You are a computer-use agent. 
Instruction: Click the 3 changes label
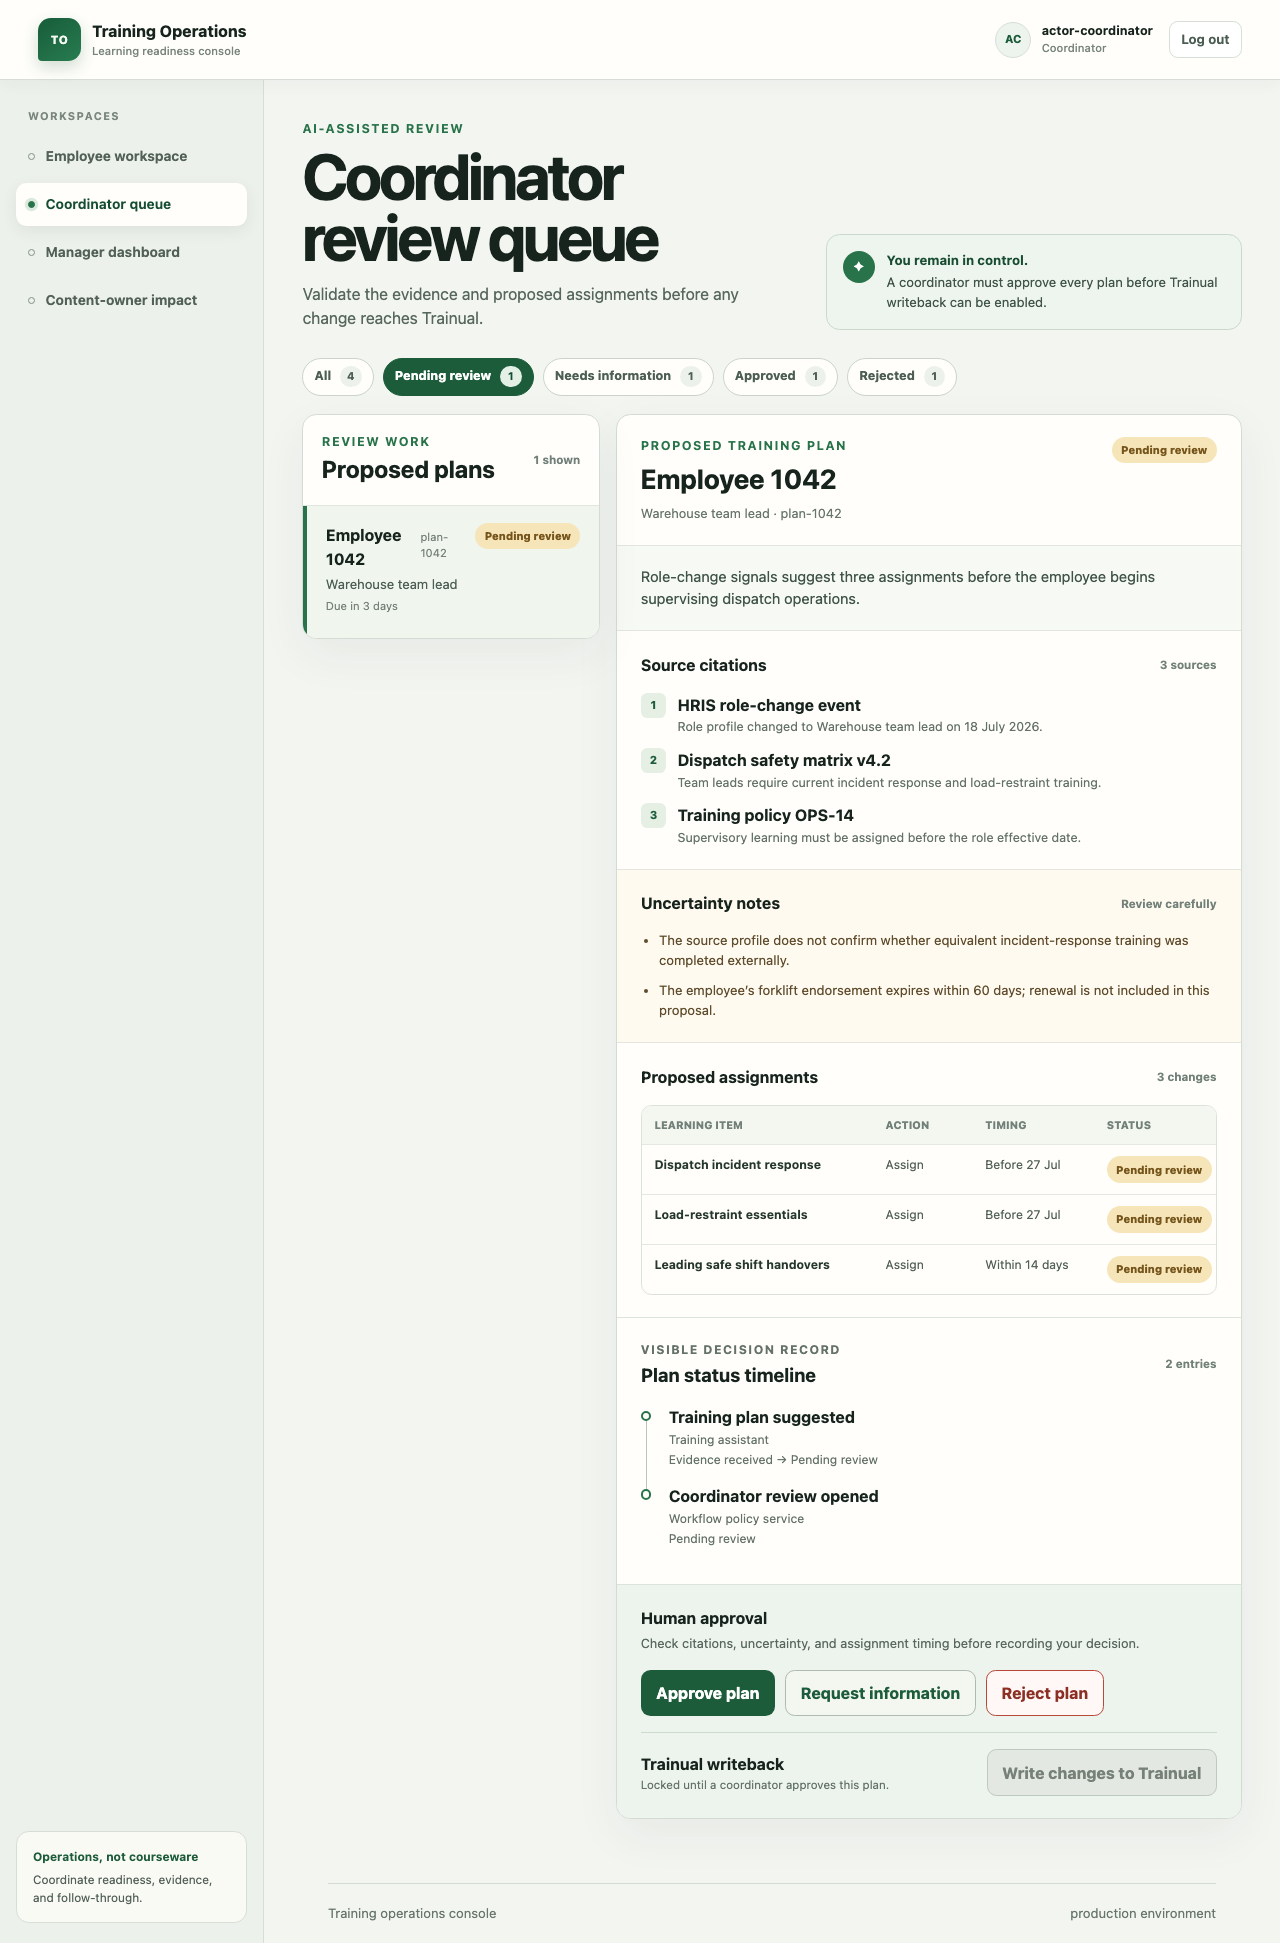(1187, 1077)
